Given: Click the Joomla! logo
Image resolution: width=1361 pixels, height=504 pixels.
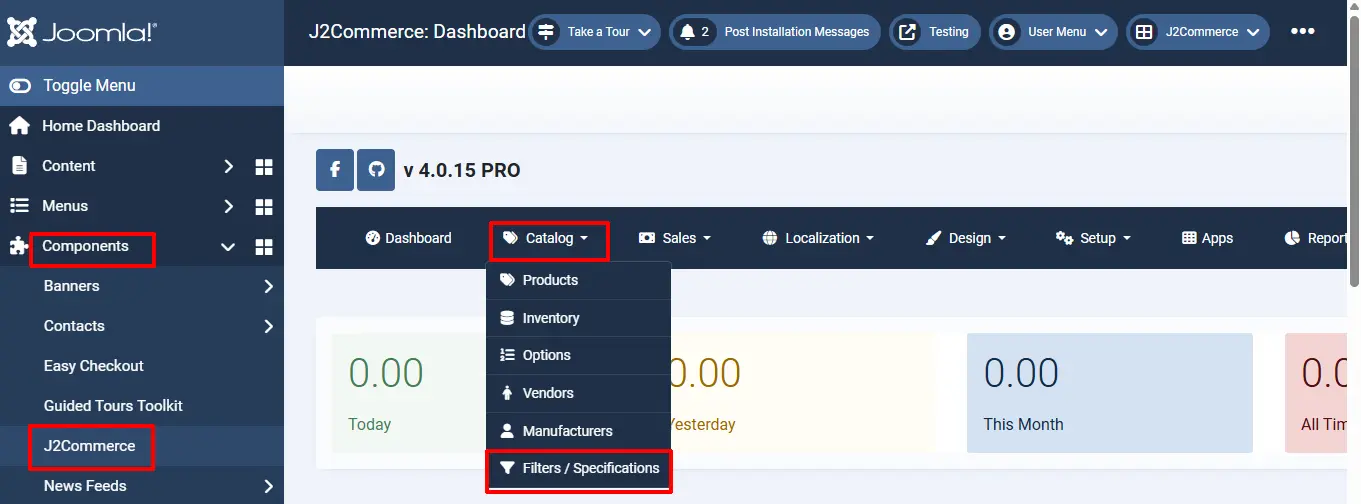Looking at the screenshot, I should coord(81,32).
